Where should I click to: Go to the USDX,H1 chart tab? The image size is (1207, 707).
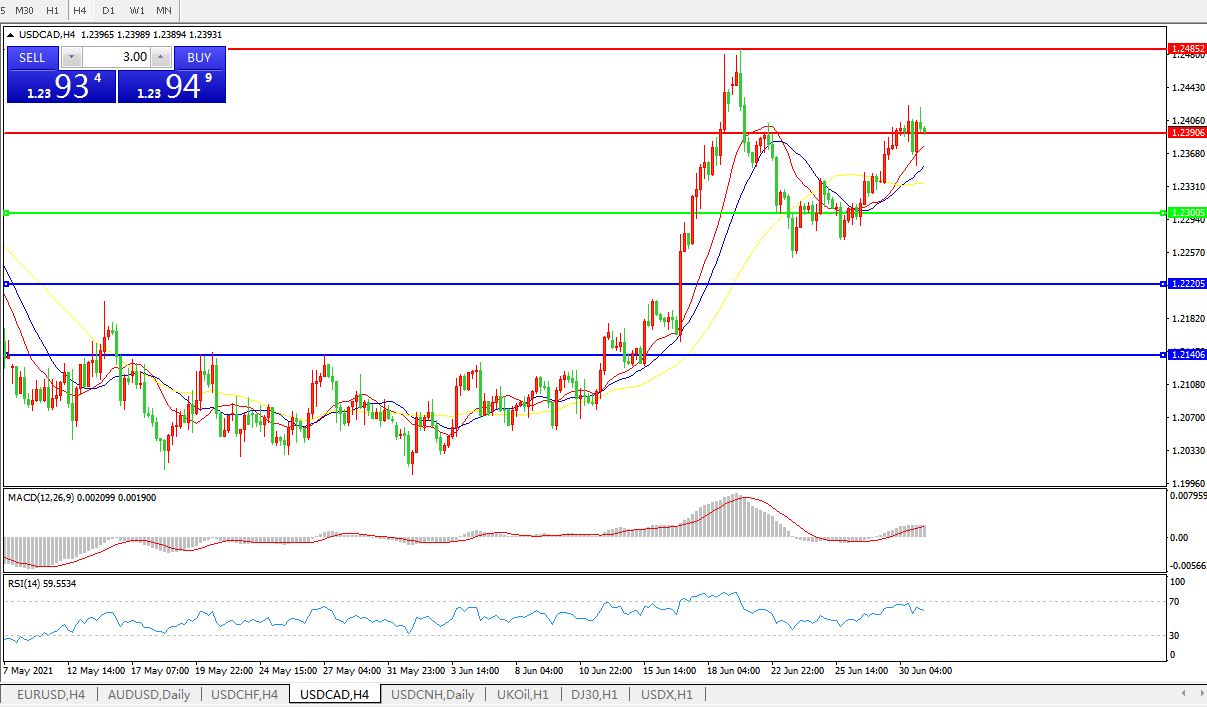666,694
